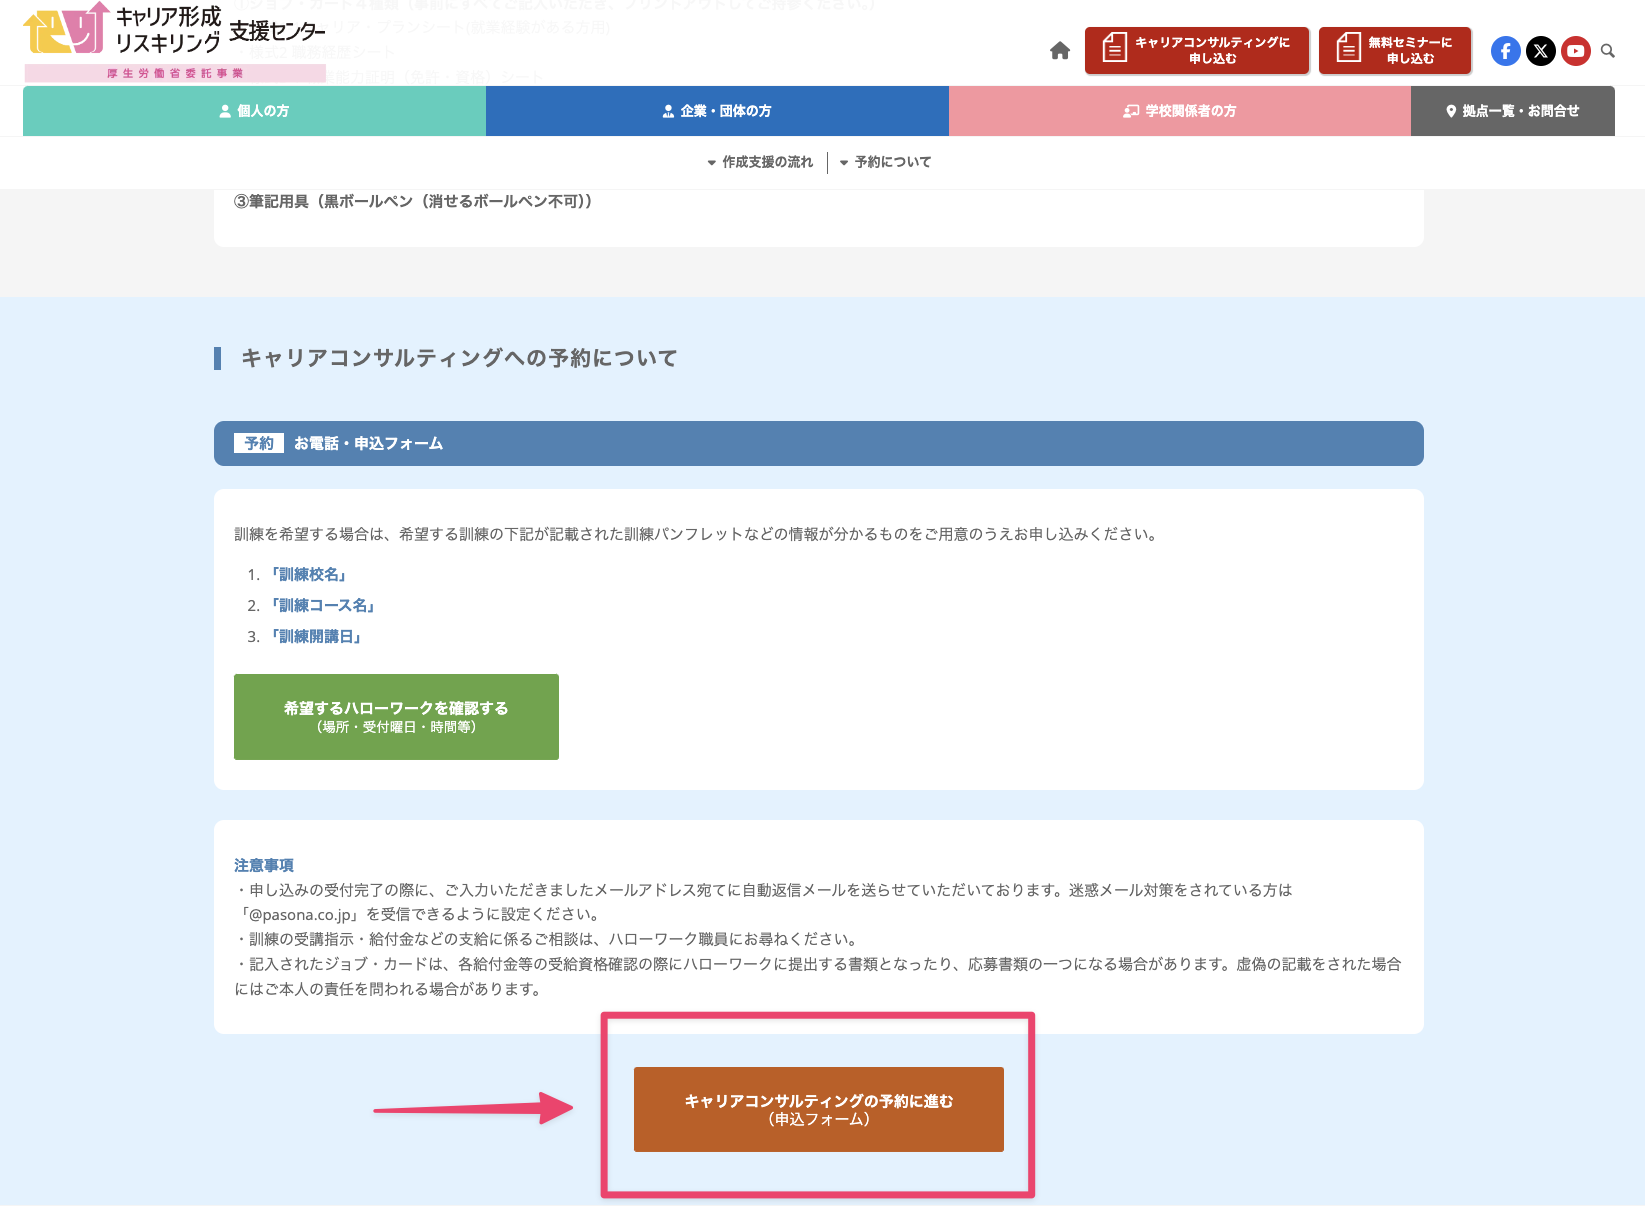Select the person icon on 個人の方 tab
Screen dimensions: 1645x1210
[x=223, y=111]
